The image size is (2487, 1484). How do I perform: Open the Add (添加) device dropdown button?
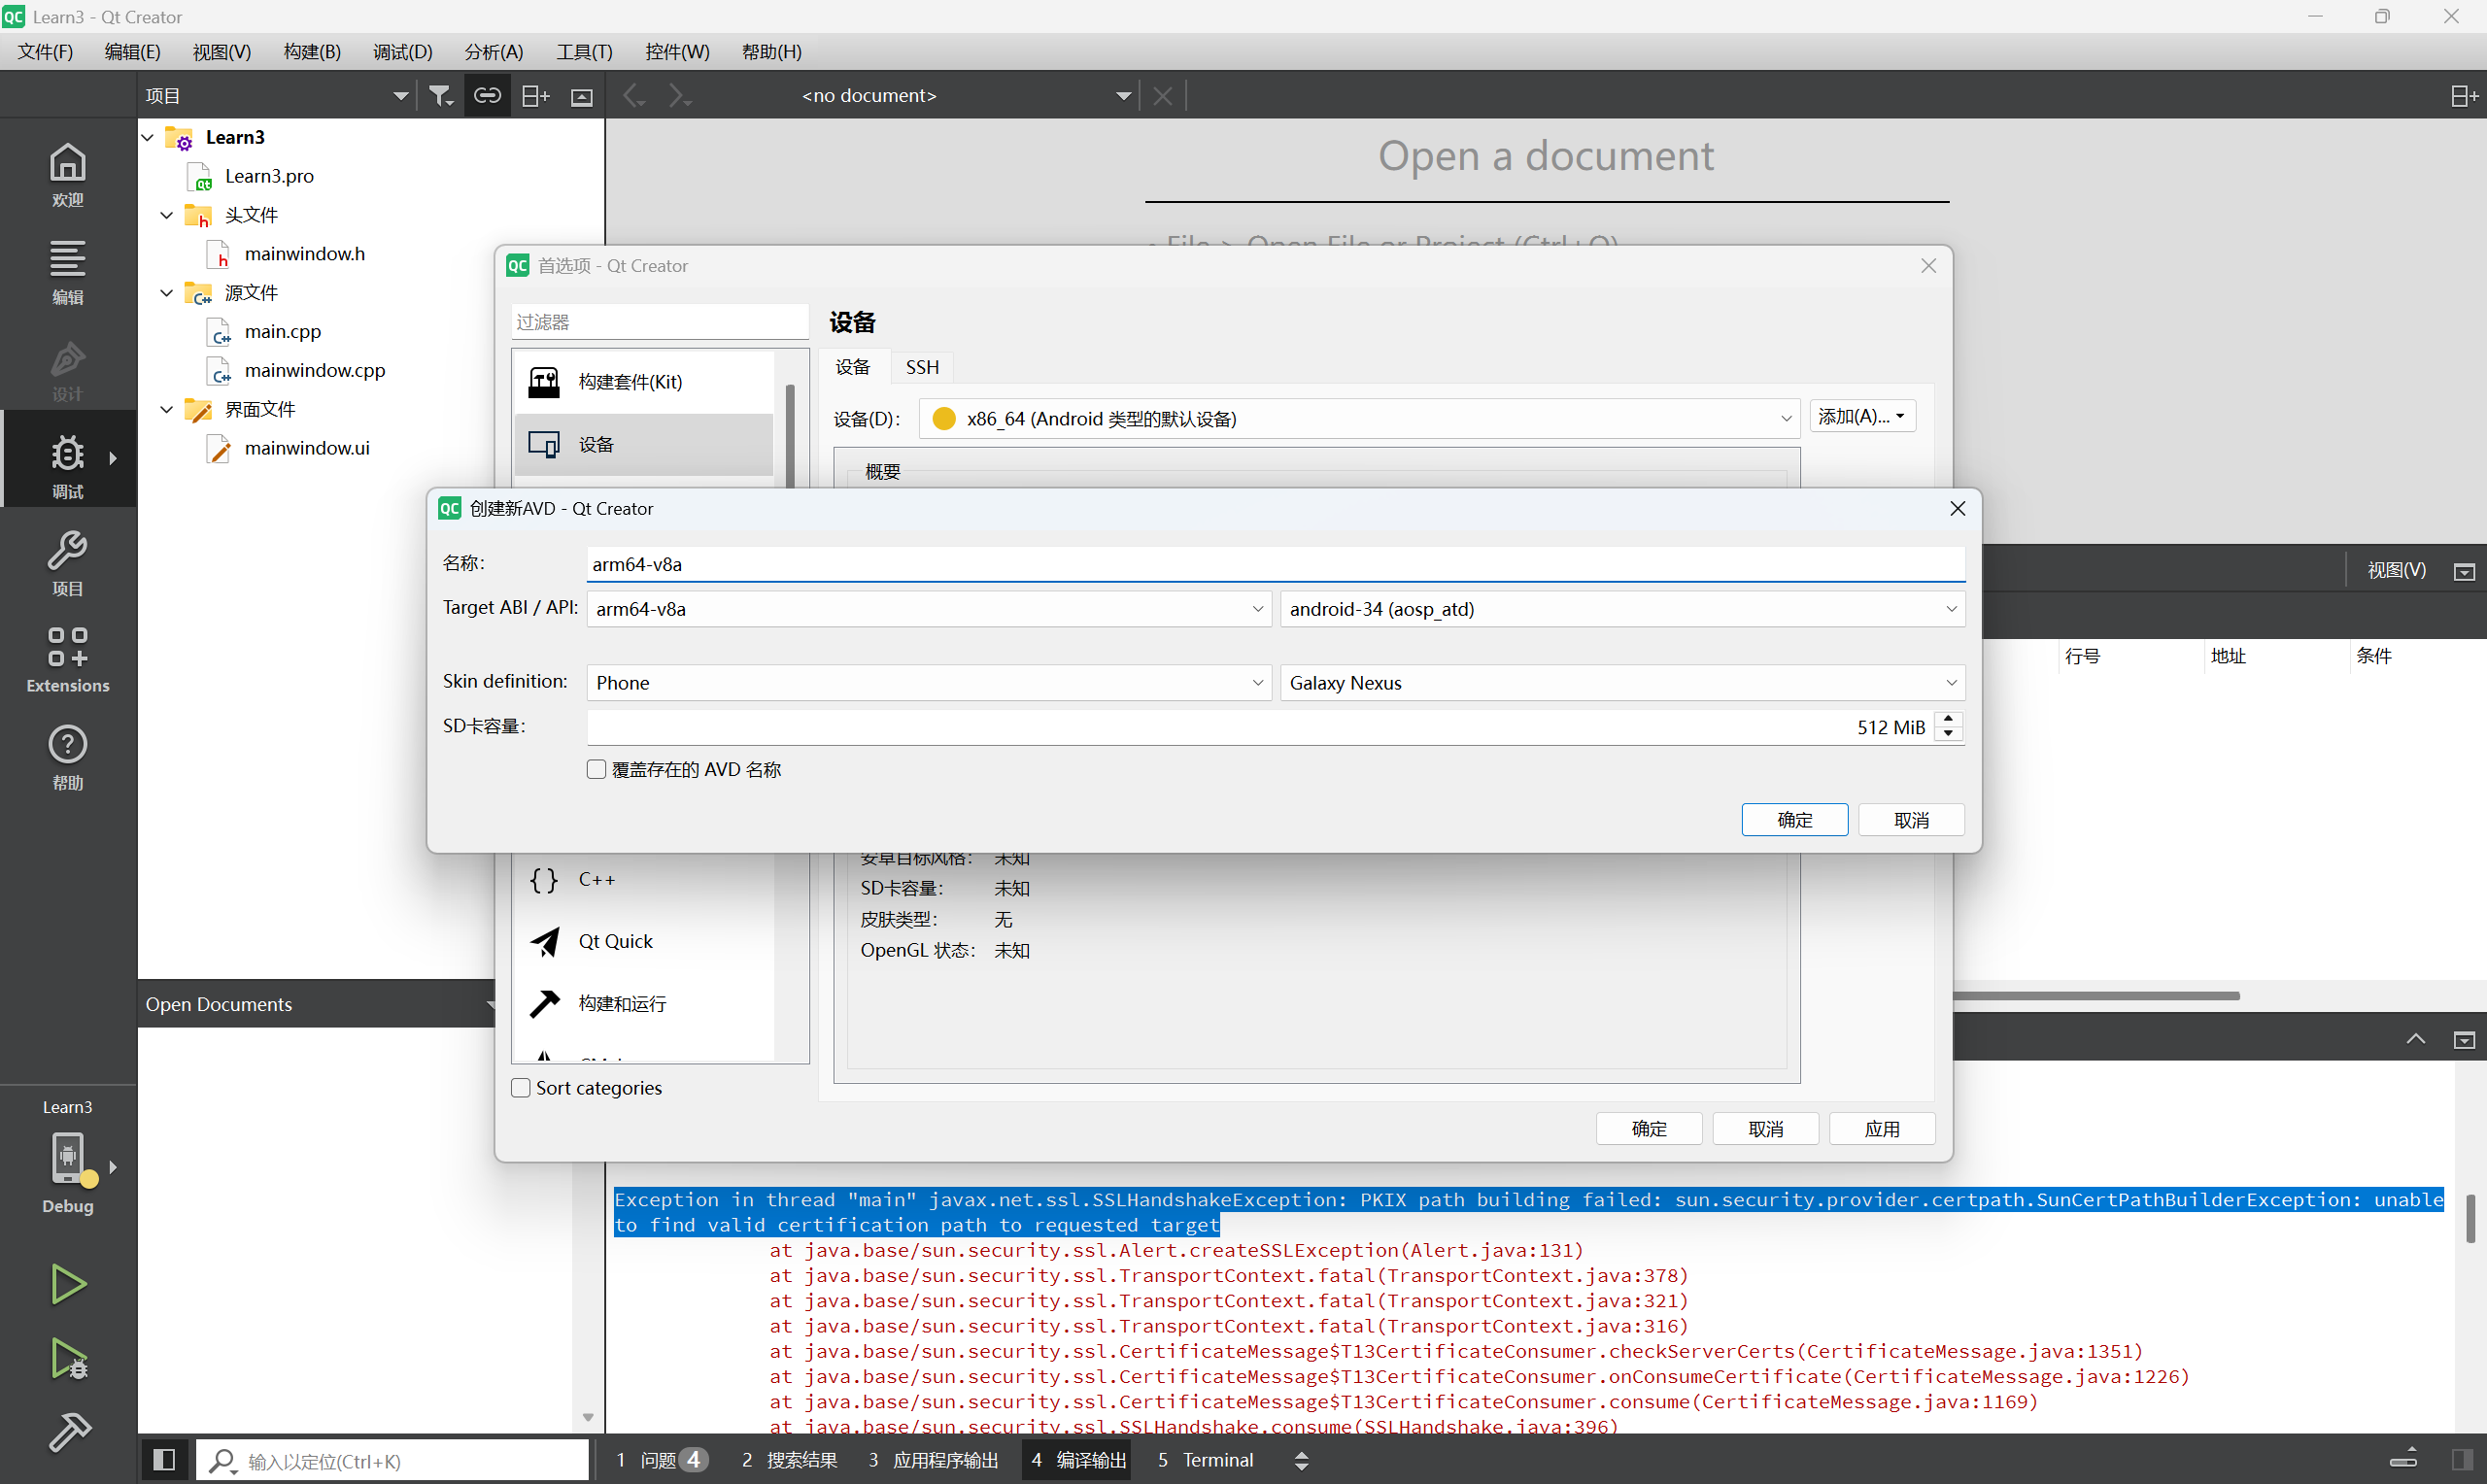coord(1862,417)
